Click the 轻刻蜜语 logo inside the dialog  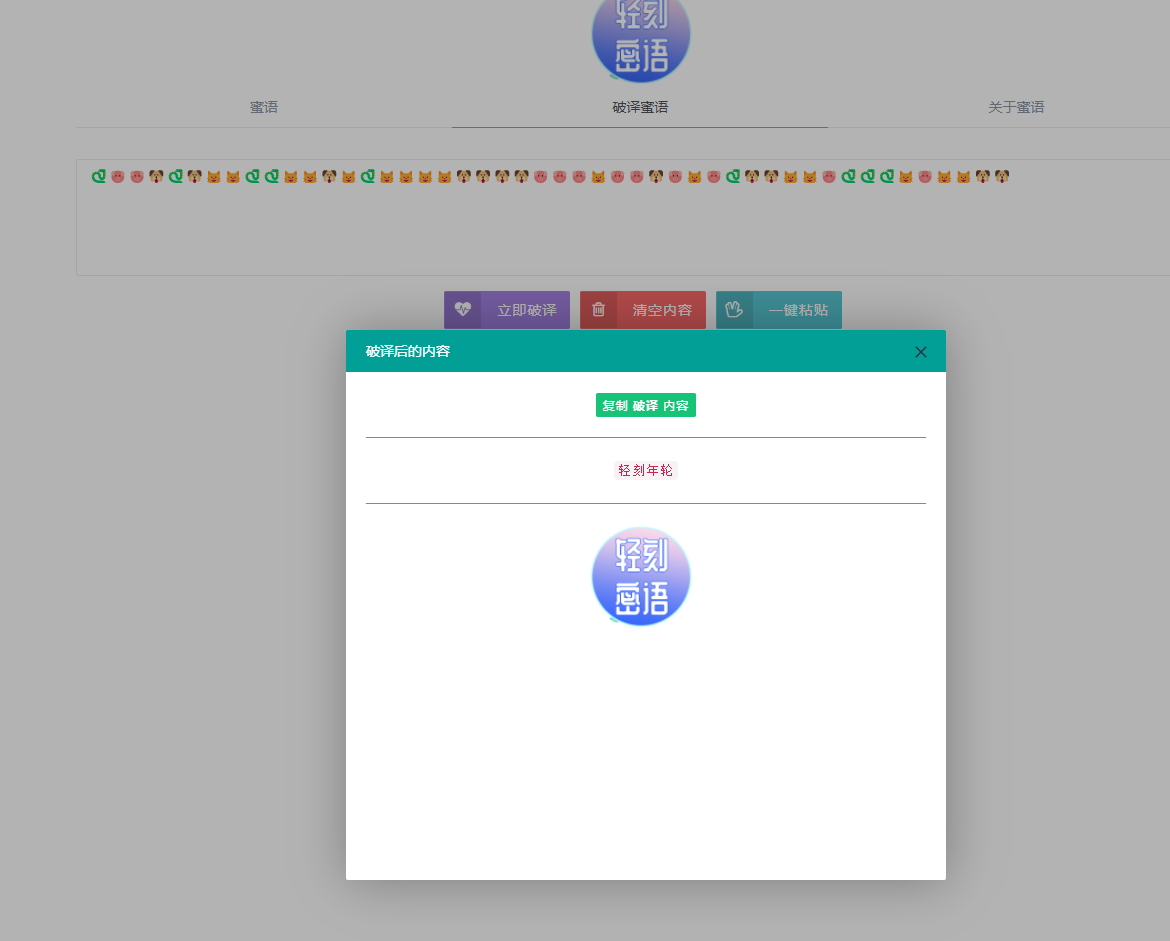(x=641, y=577)
